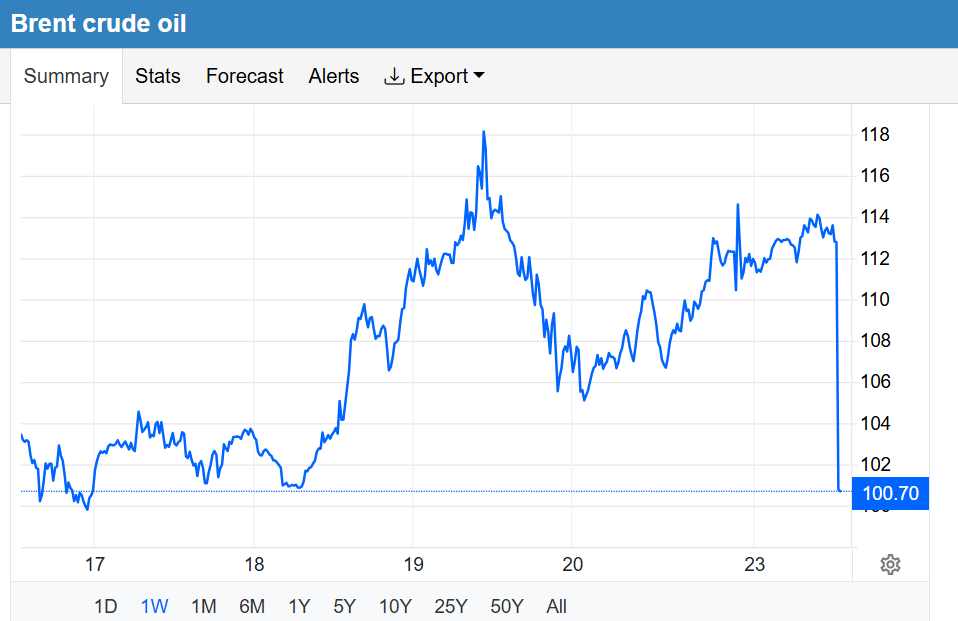Click the 106 y-axis label

point(874,381)
